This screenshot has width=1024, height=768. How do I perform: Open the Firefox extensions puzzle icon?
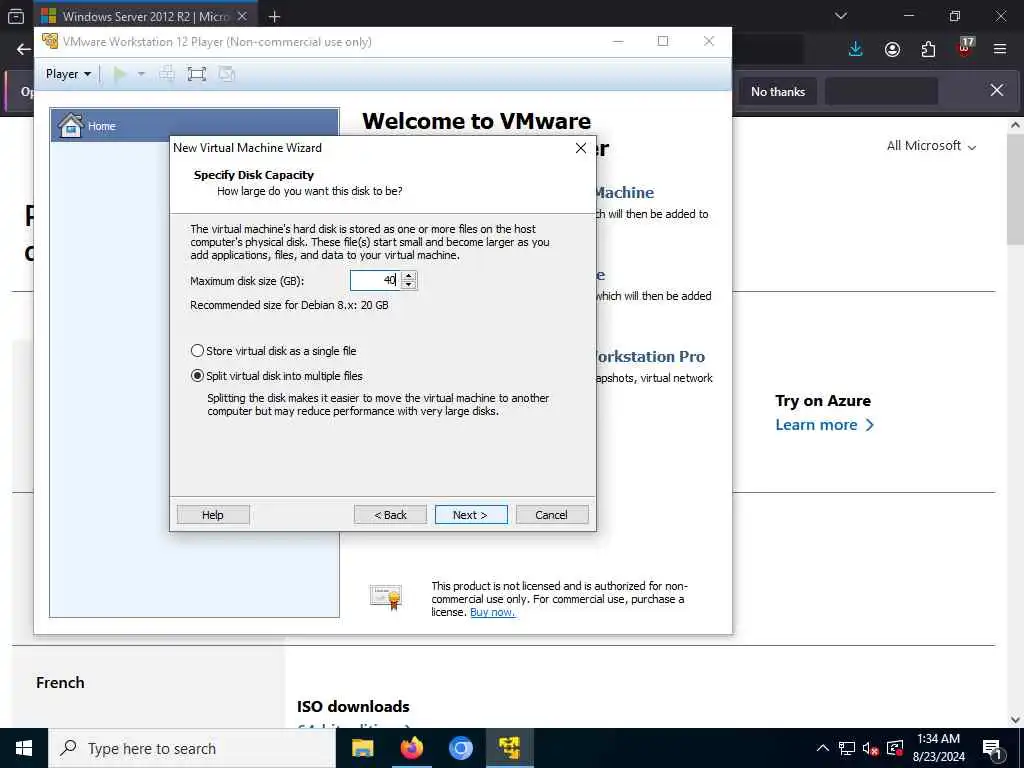click(x=928, y=49)
